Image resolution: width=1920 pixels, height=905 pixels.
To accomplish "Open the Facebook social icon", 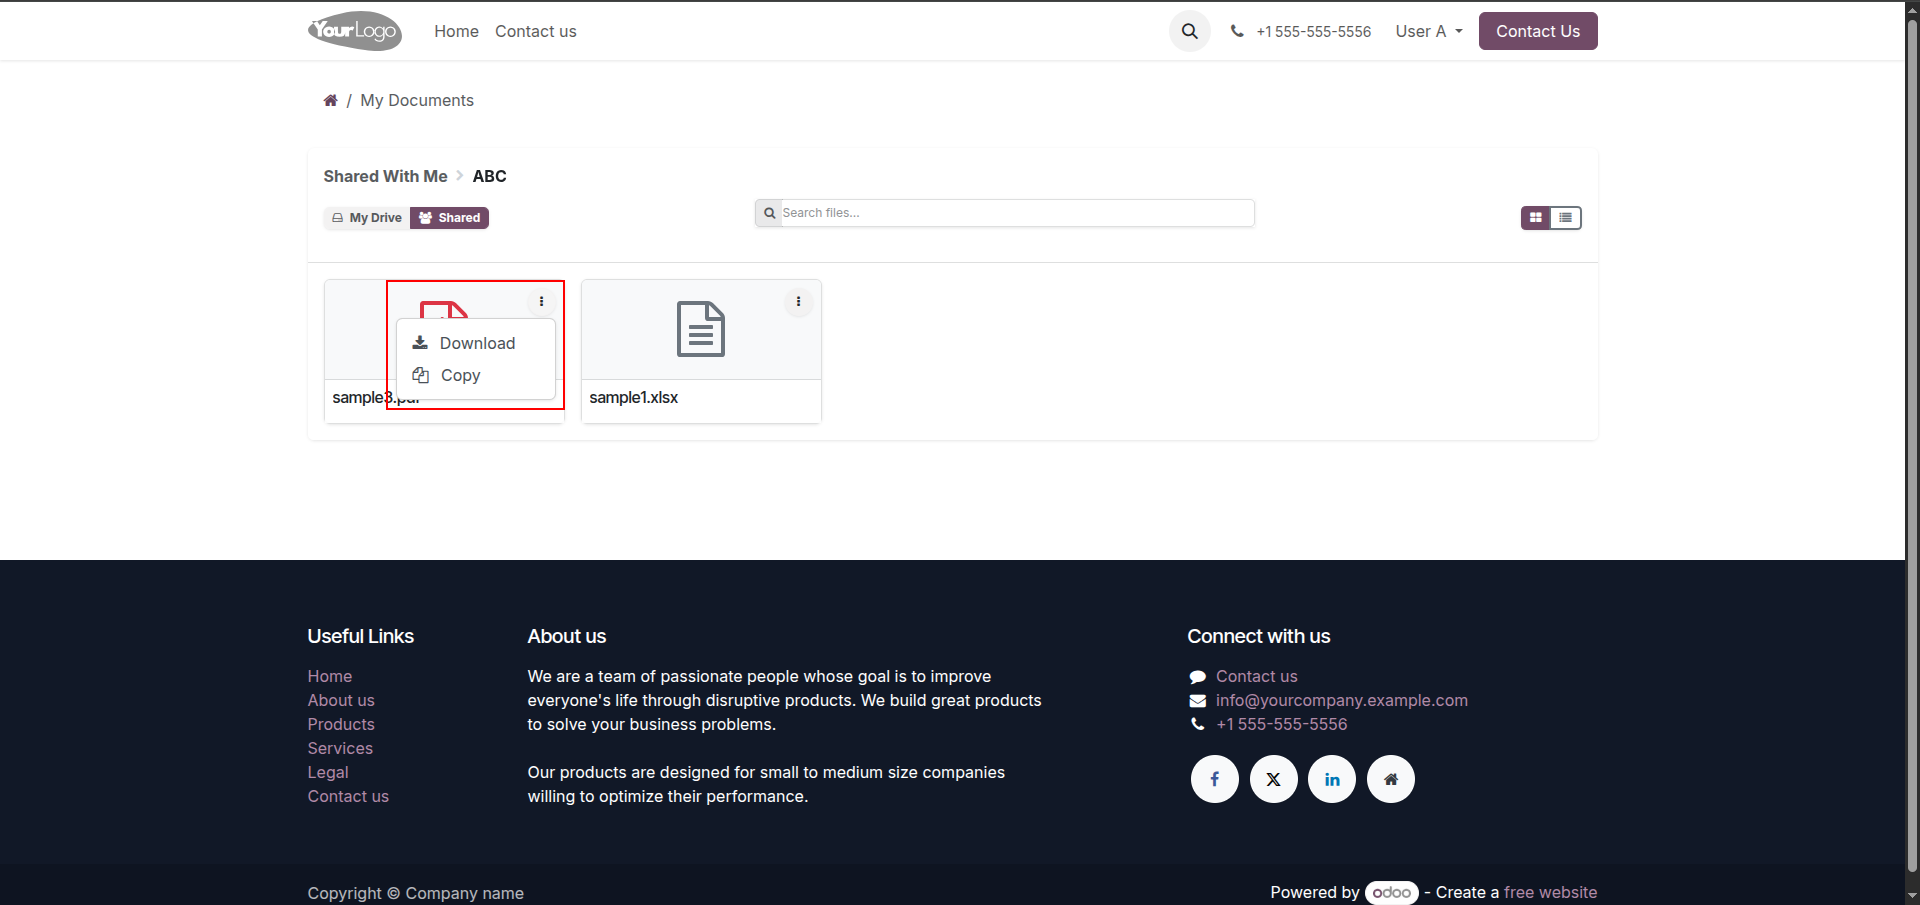I will coord(1214,779).
